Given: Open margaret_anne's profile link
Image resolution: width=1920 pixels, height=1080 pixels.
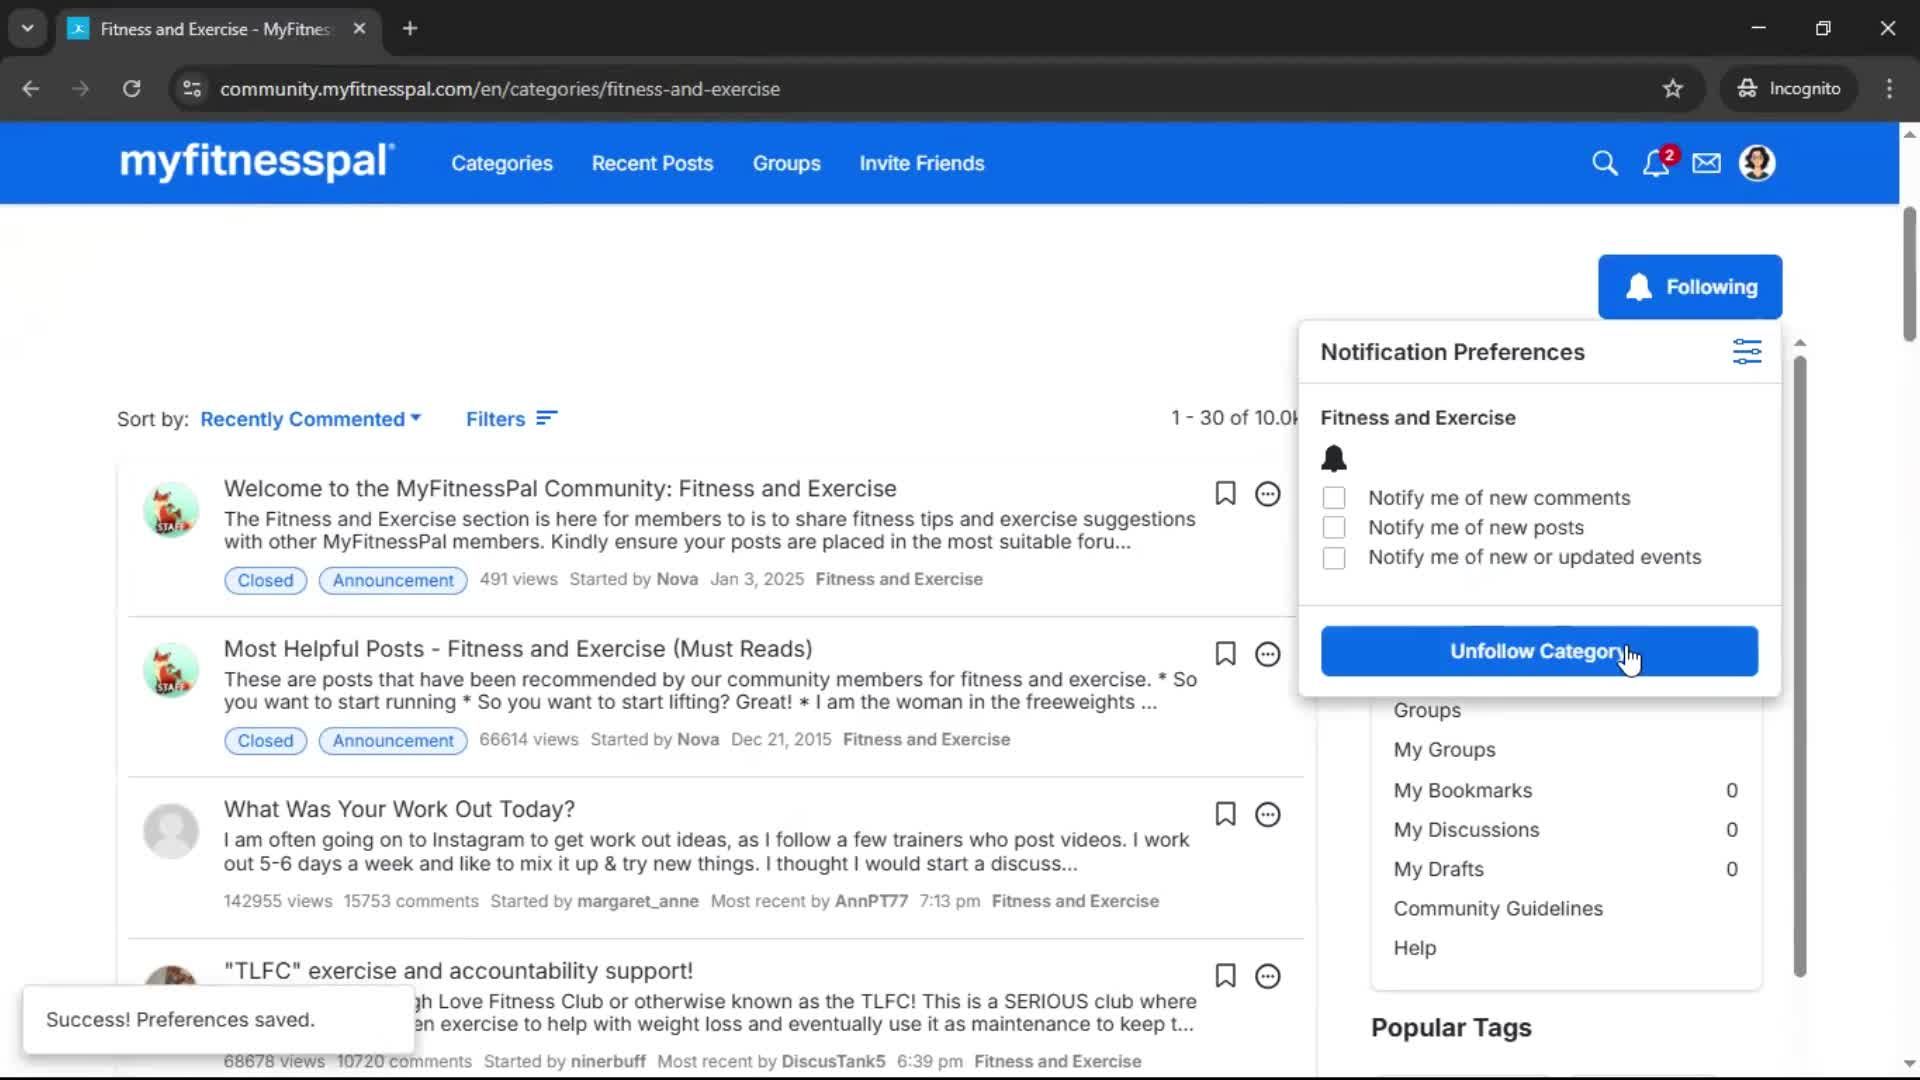Looking at the screenshot, I should point(638,901).
